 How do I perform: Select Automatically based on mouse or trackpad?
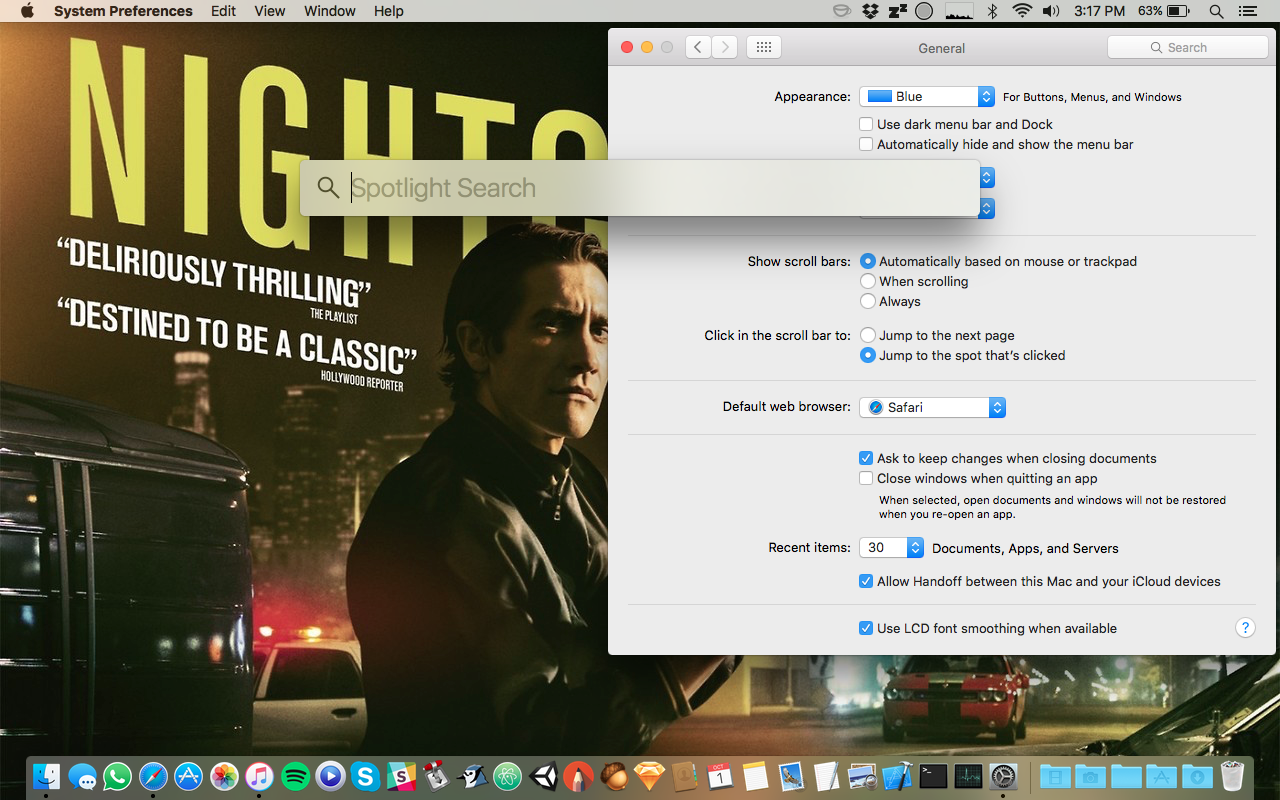tap(868, 261)
